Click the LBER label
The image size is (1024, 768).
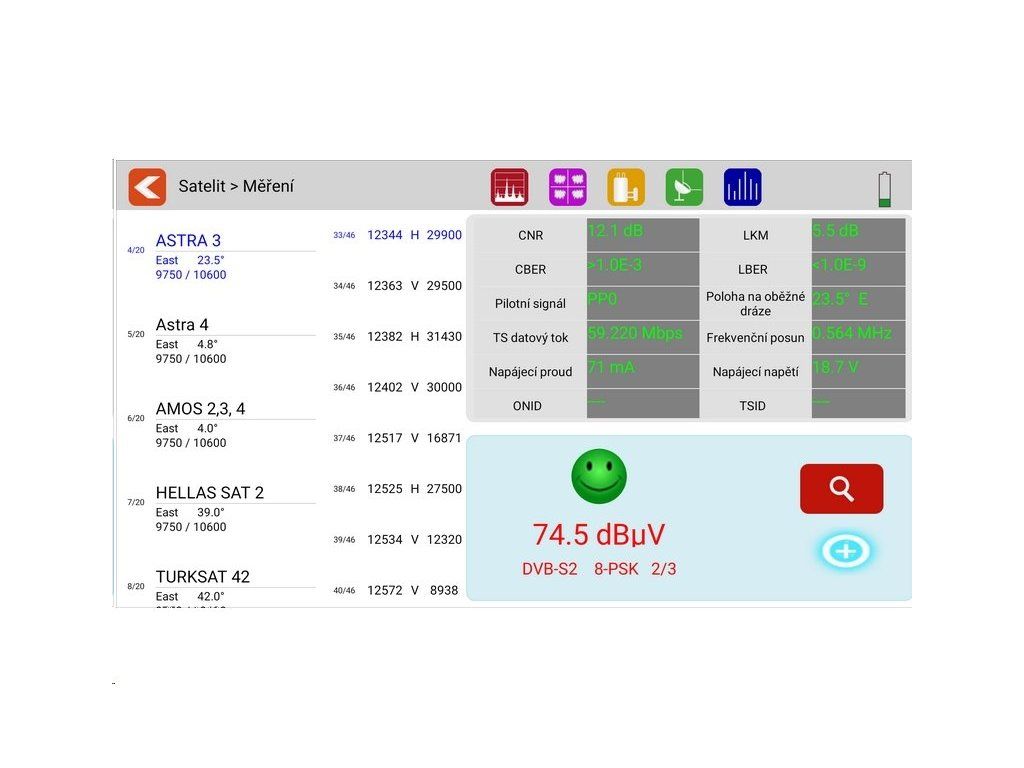752,269
